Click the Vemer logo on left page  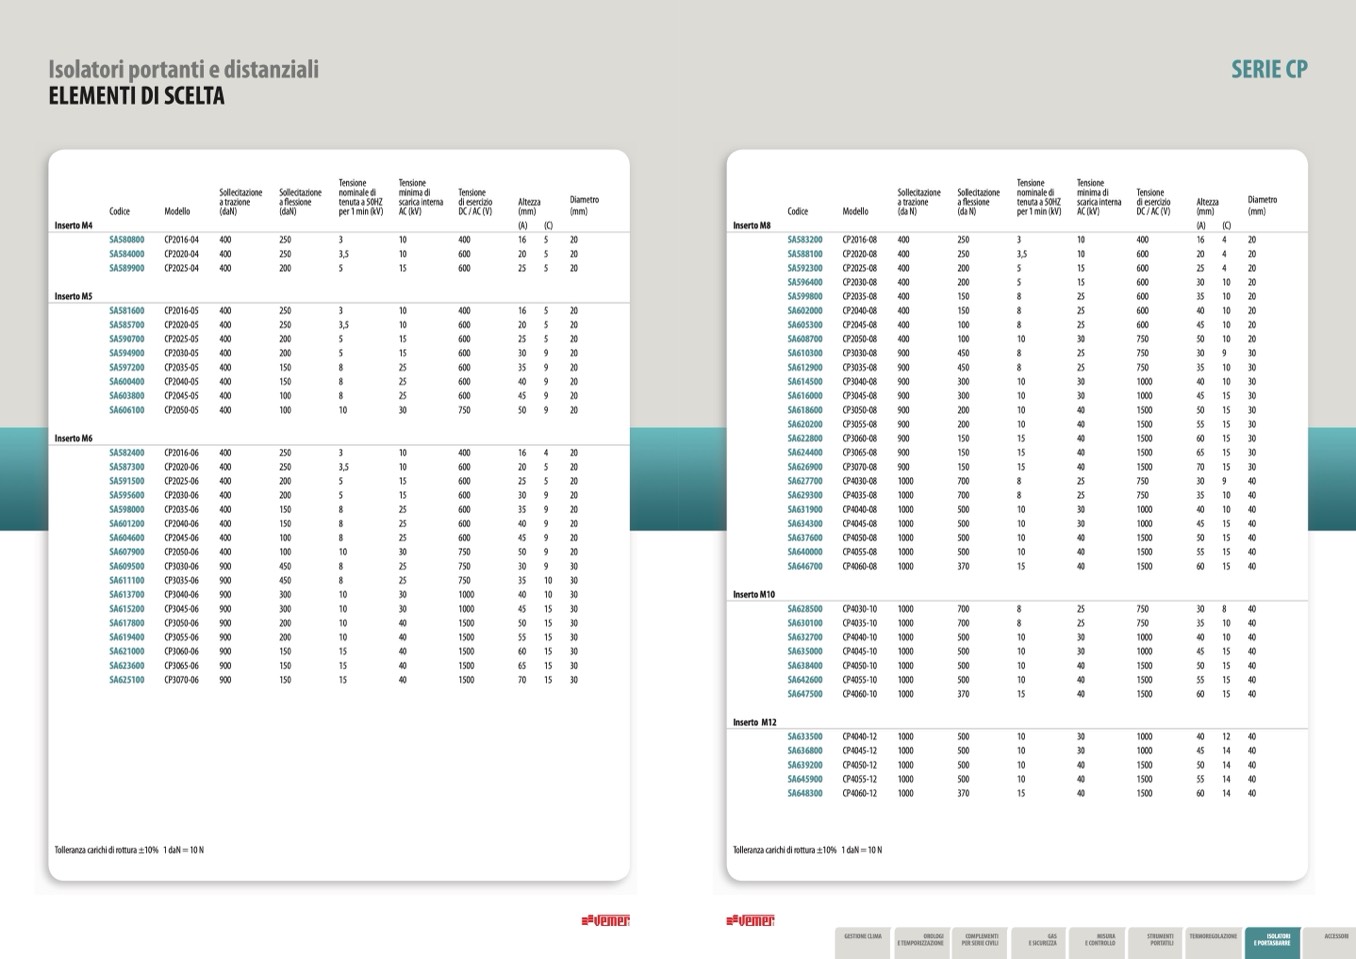click(x=605, y=920)
